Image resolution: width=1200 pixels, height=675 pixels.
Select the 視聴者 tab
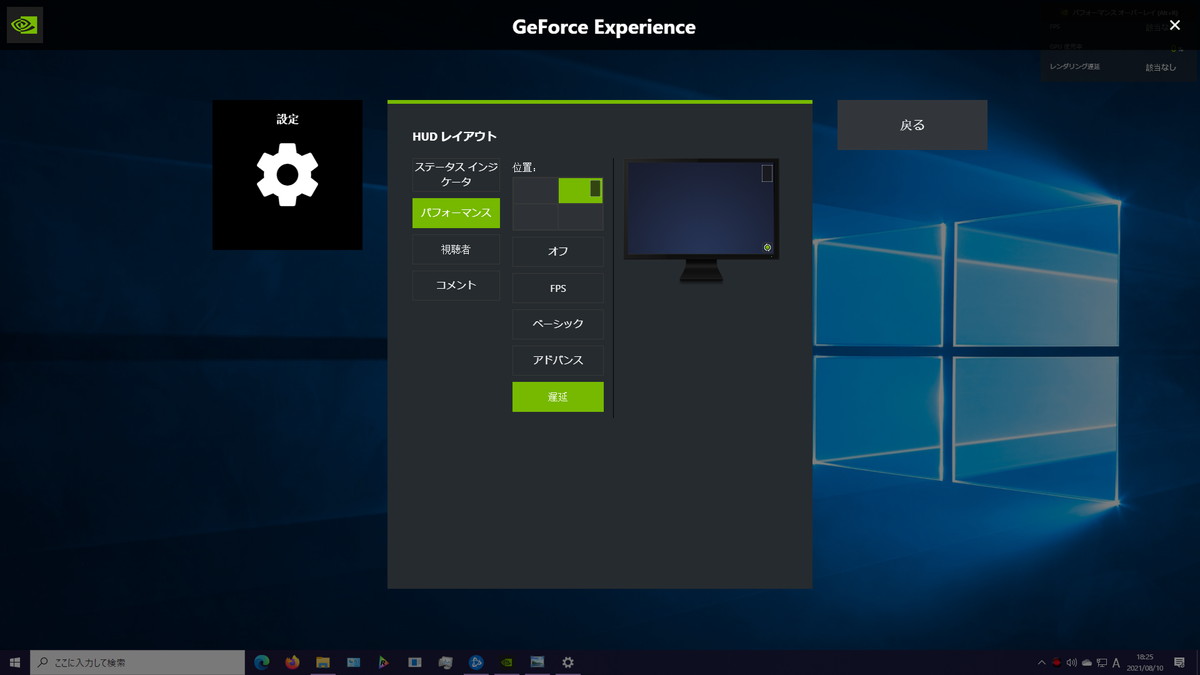(x=456, y=249)
